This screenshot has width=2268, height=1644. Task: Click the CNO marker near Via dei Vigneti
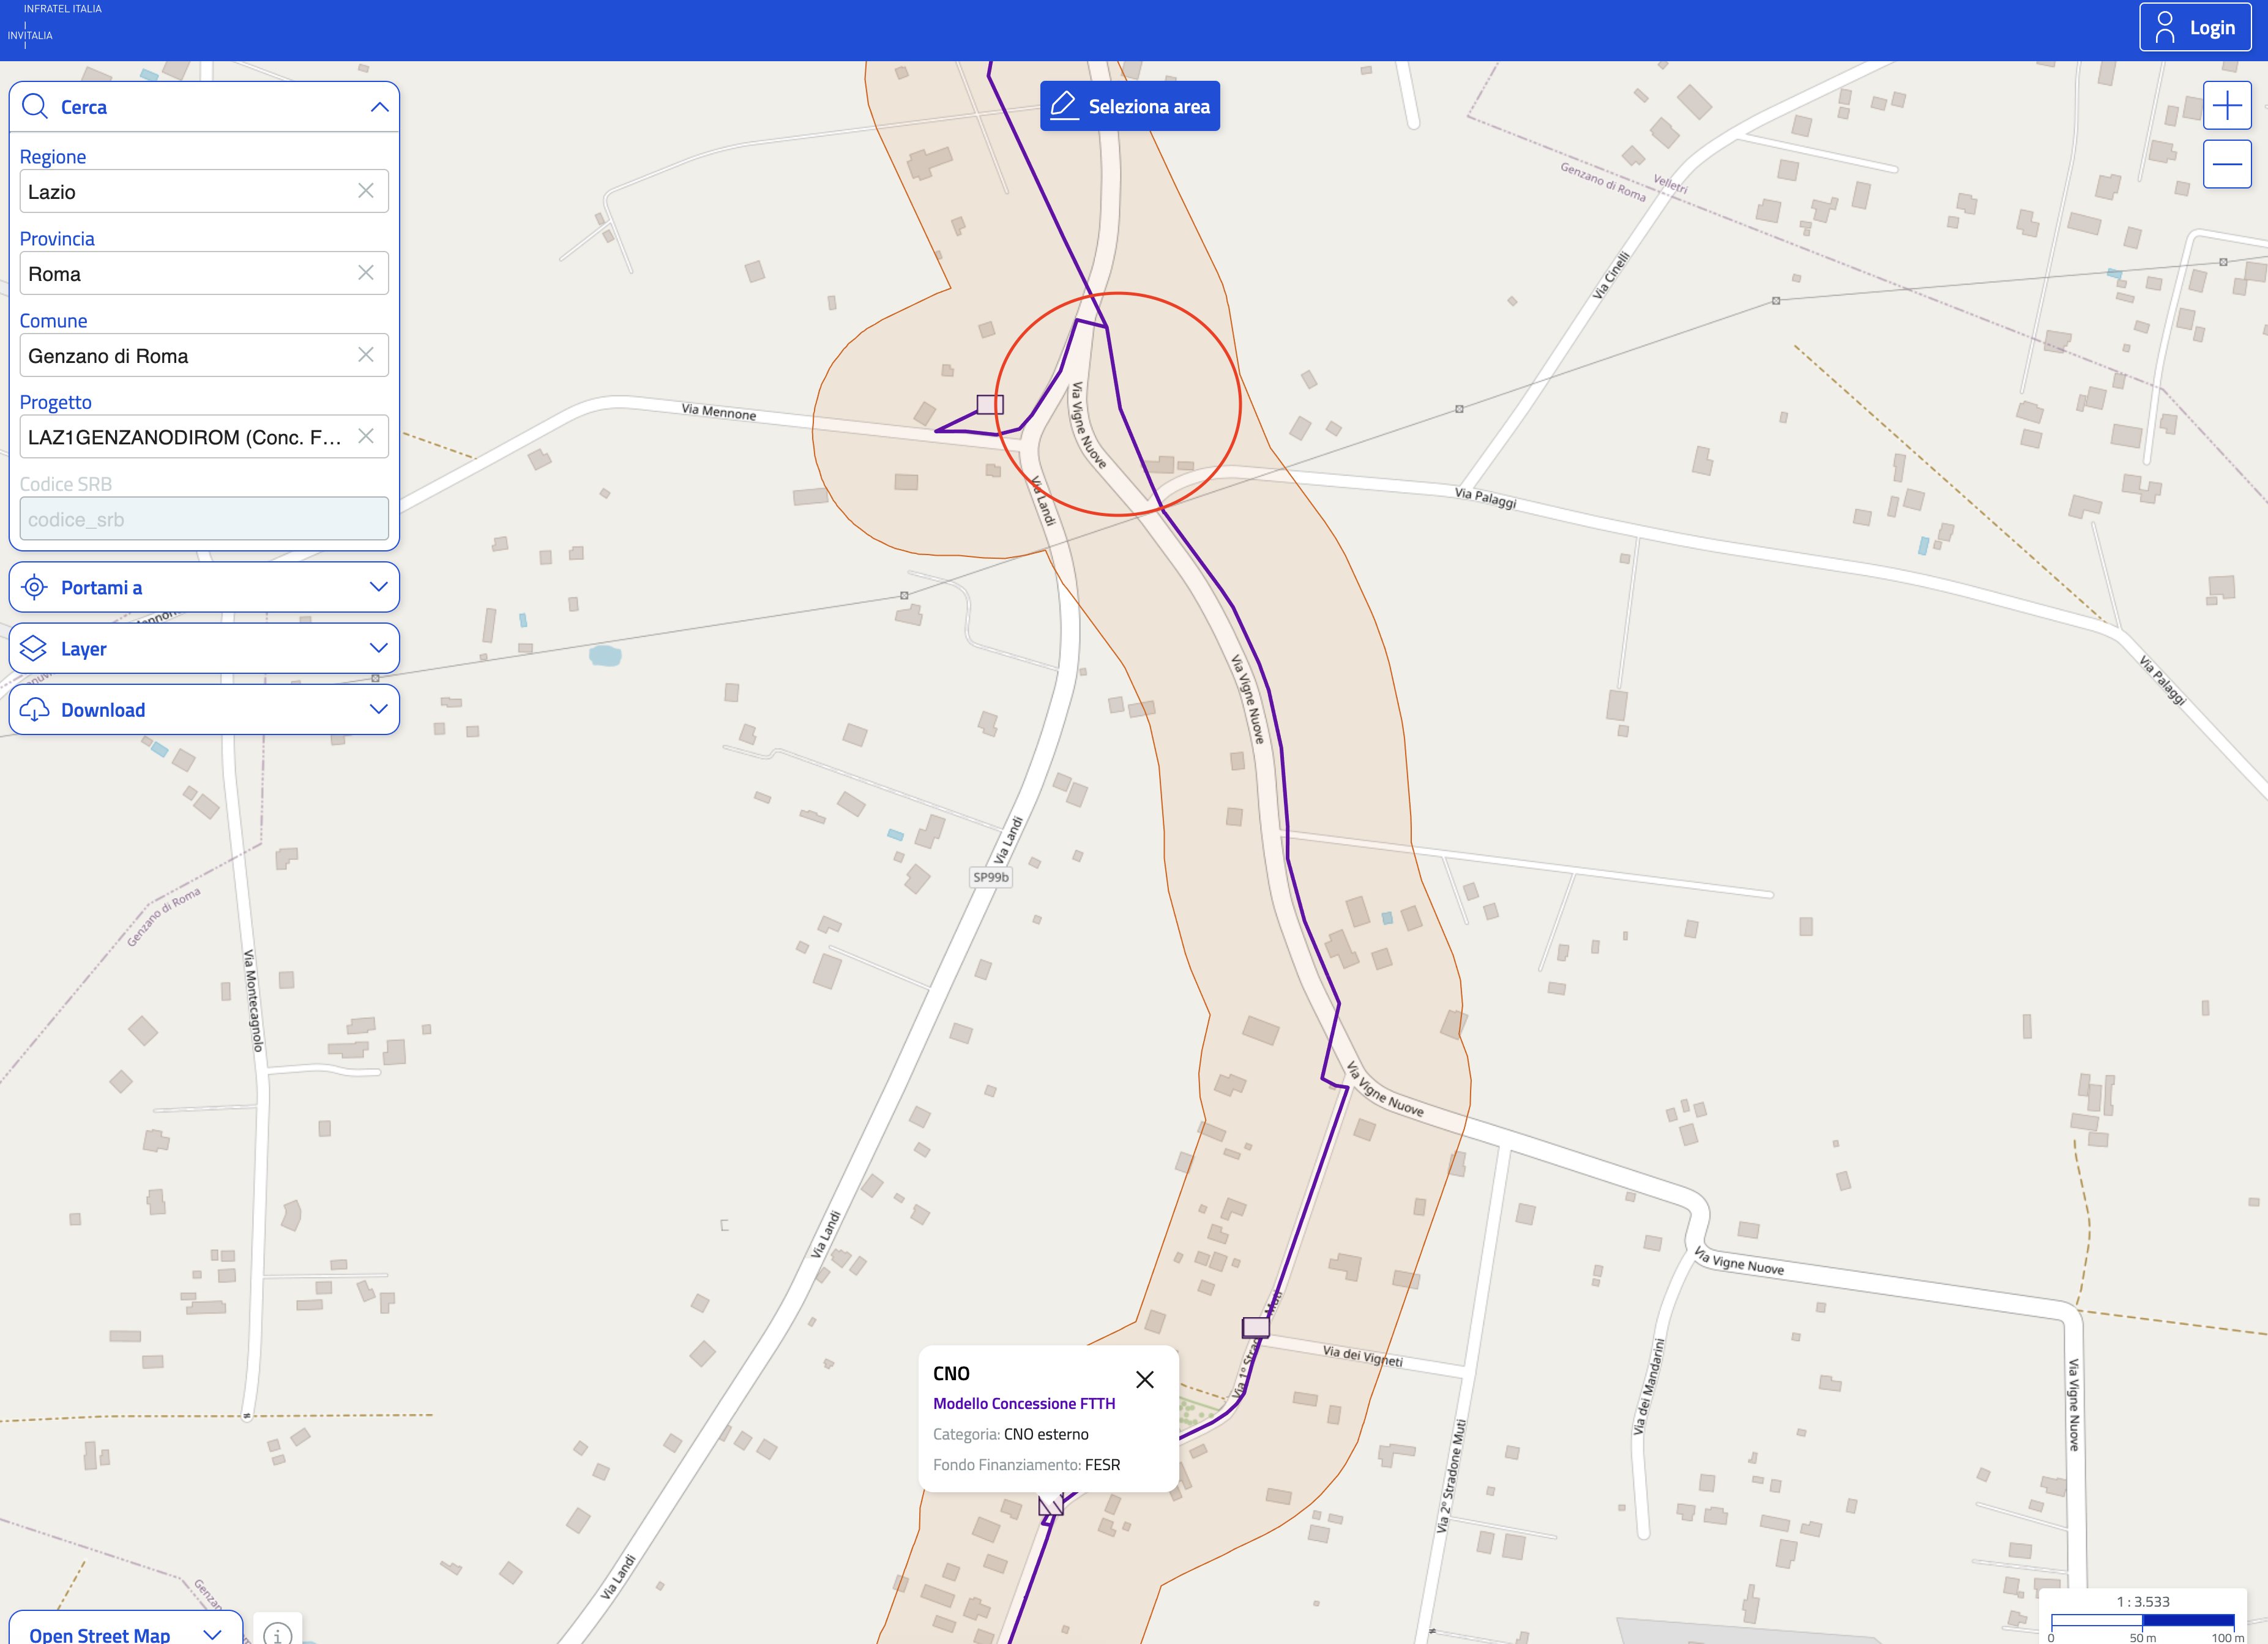[x=1256, y=1327]
